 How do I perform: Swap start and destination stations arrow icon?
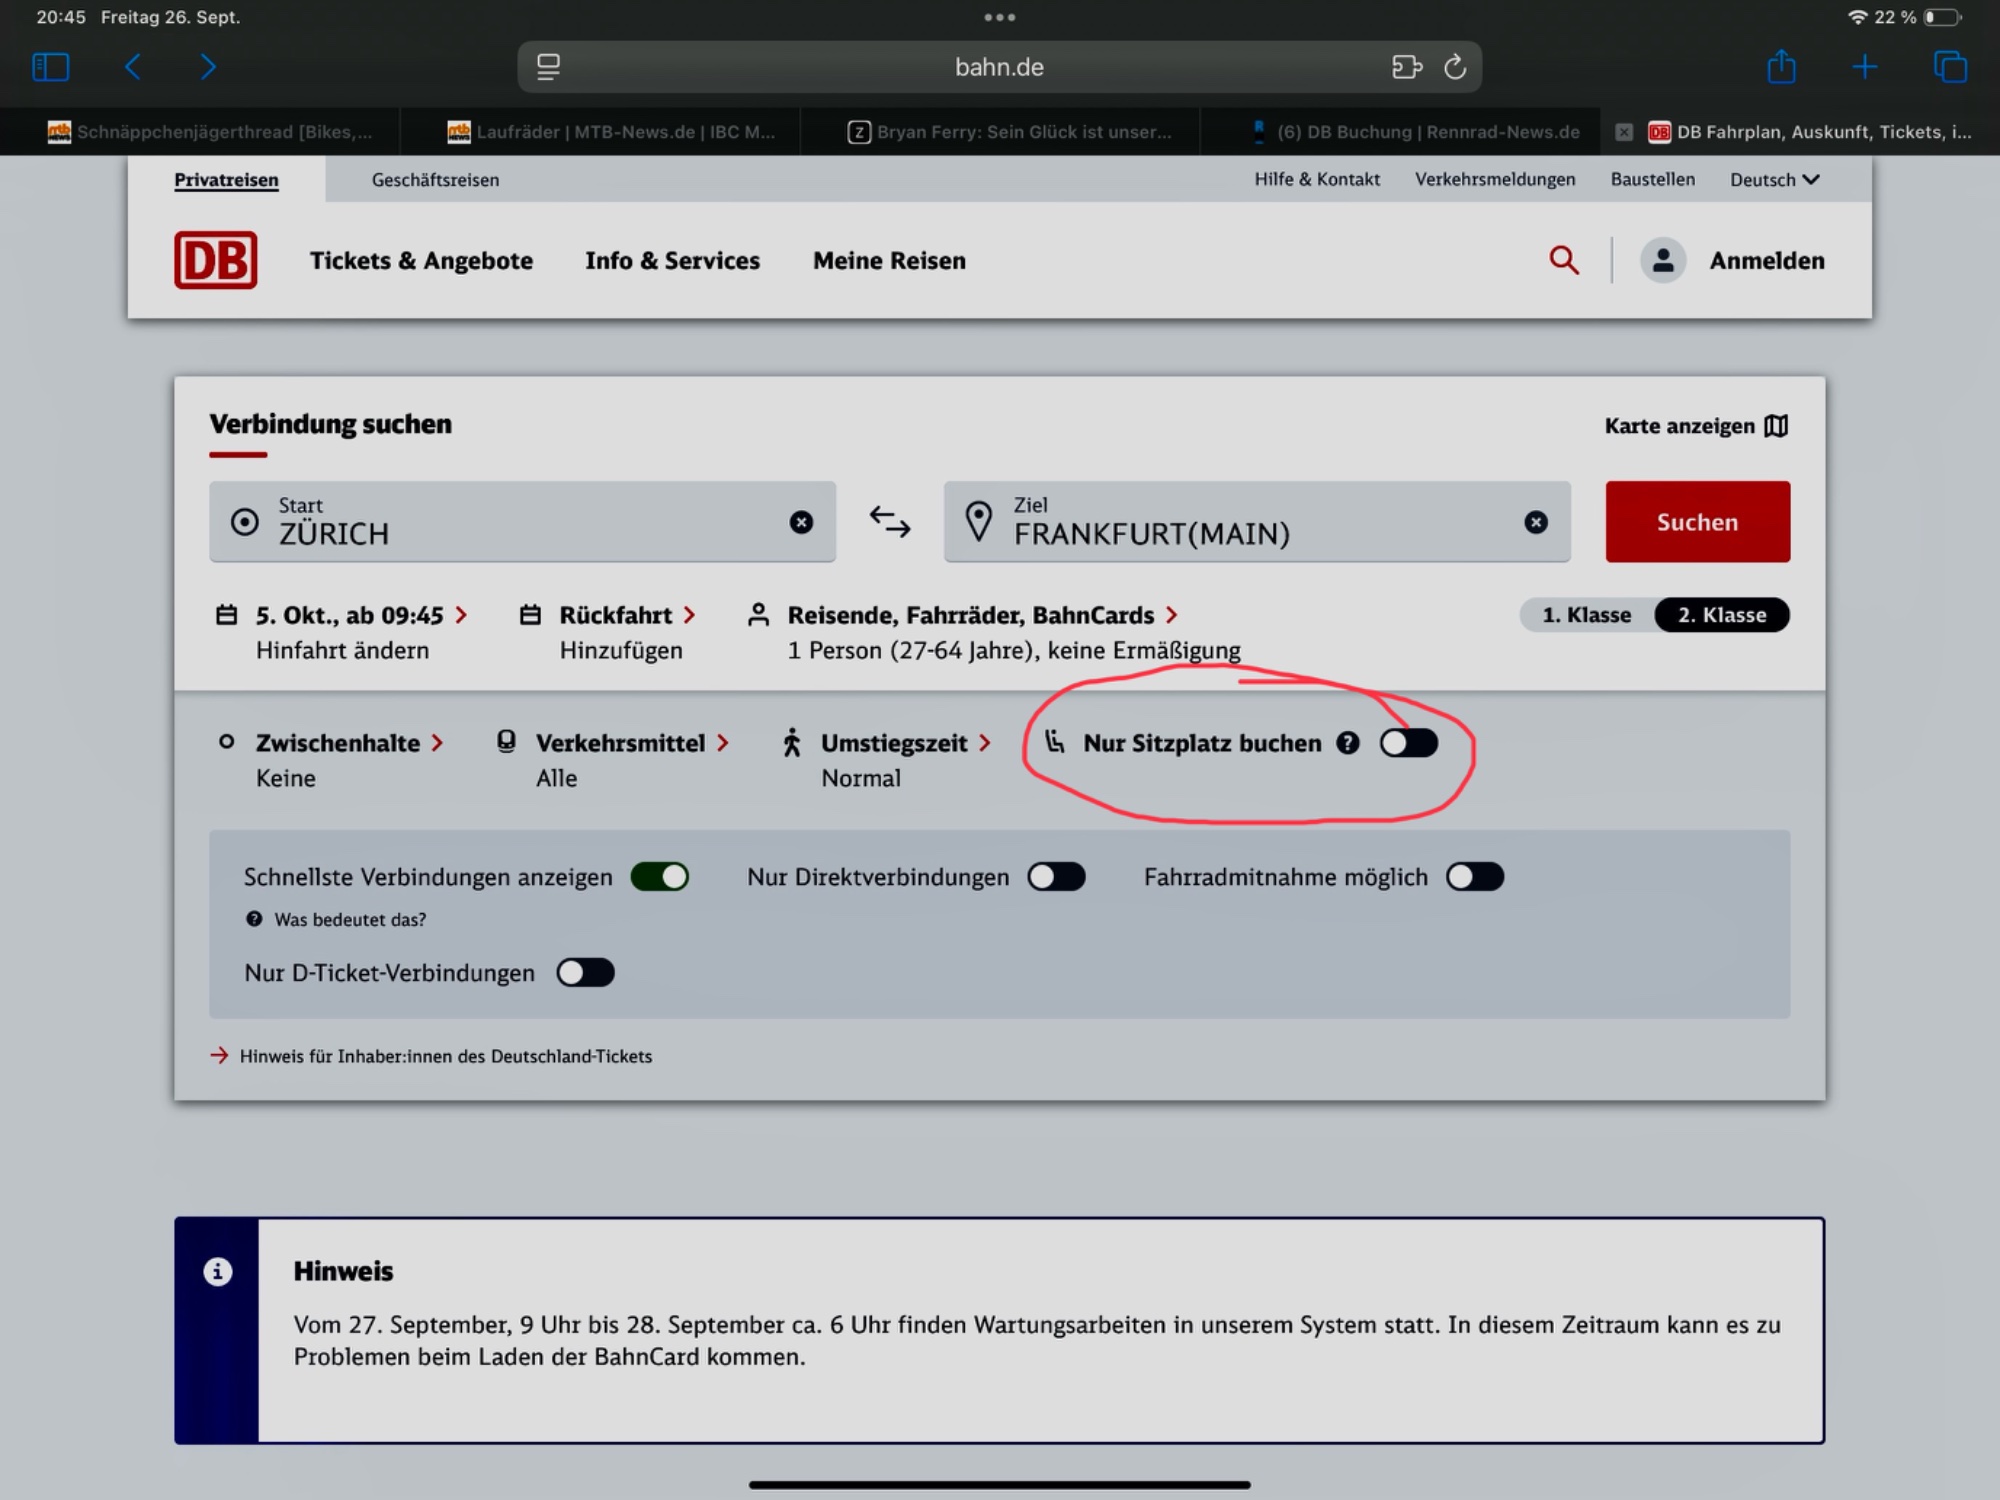click(x=889, y=521)
